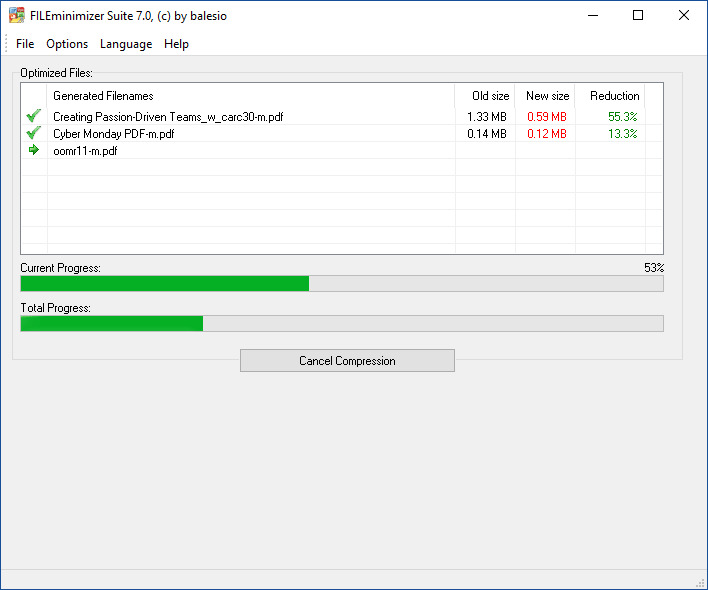
Task: Click the Total Progress bar
Action: click(x=342, y=323)
